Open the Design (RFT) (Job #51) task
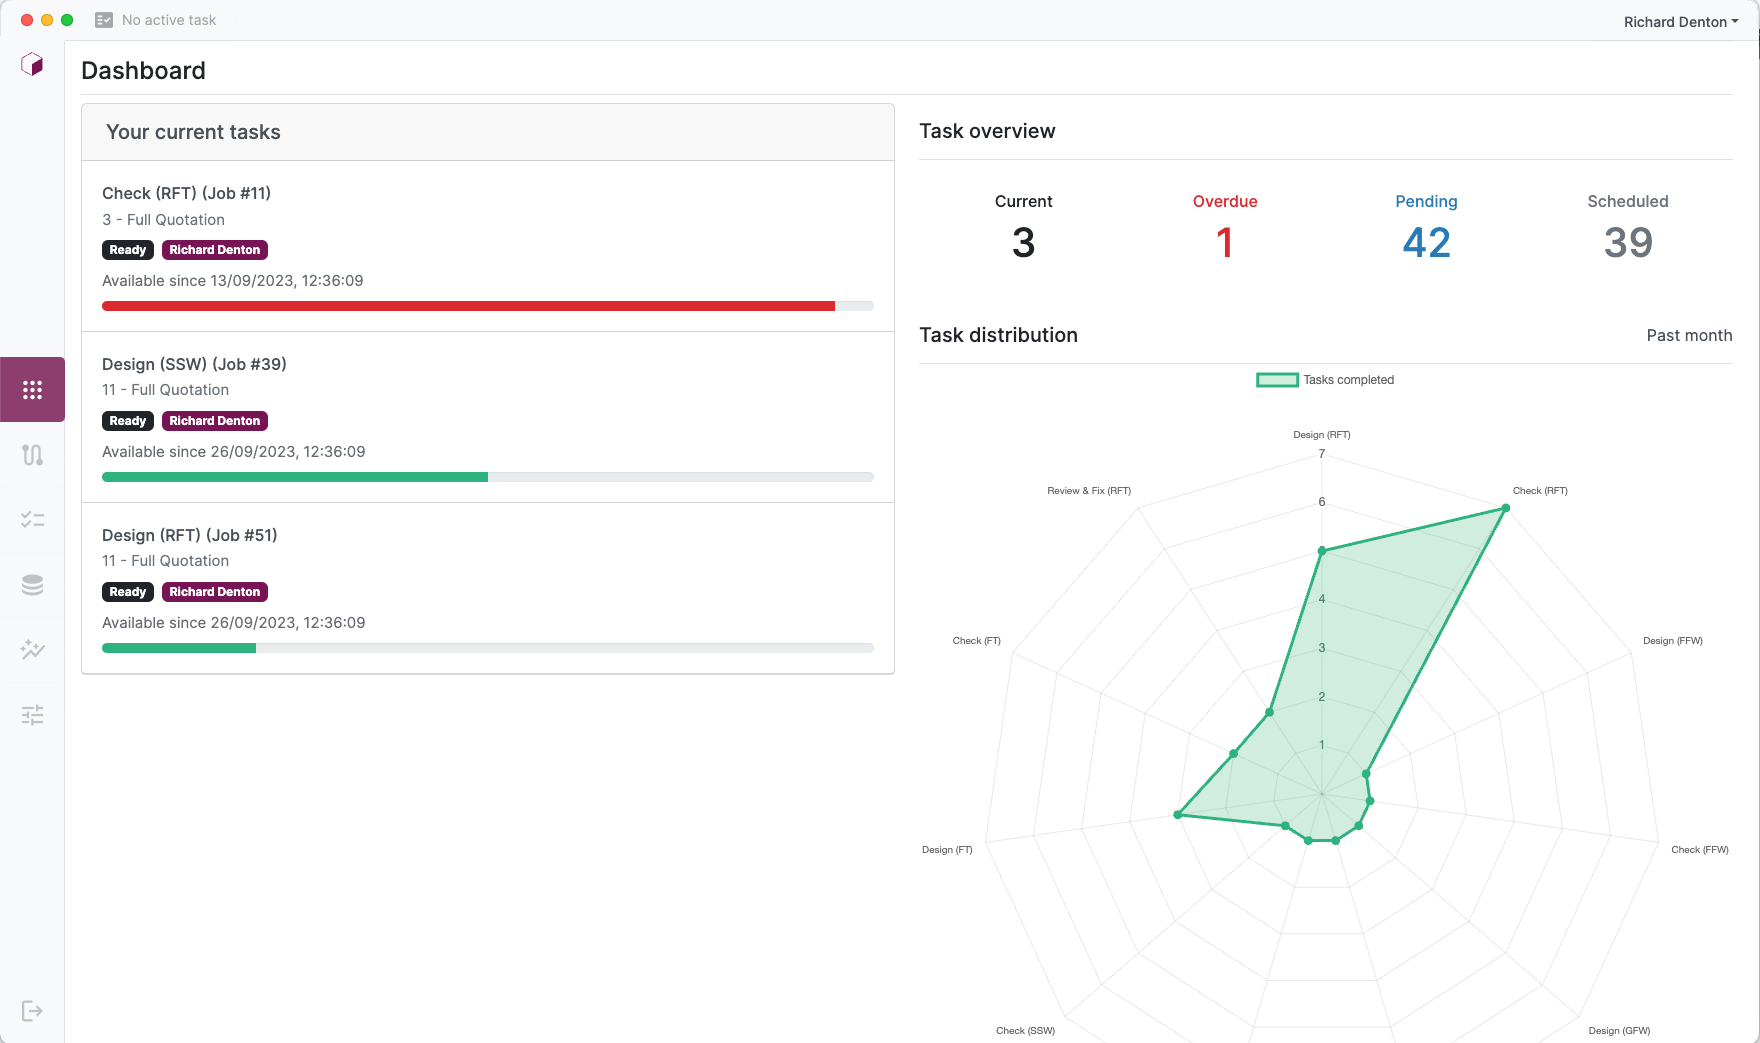Viewport: 1760px width, 1043px height. [189, 535]
